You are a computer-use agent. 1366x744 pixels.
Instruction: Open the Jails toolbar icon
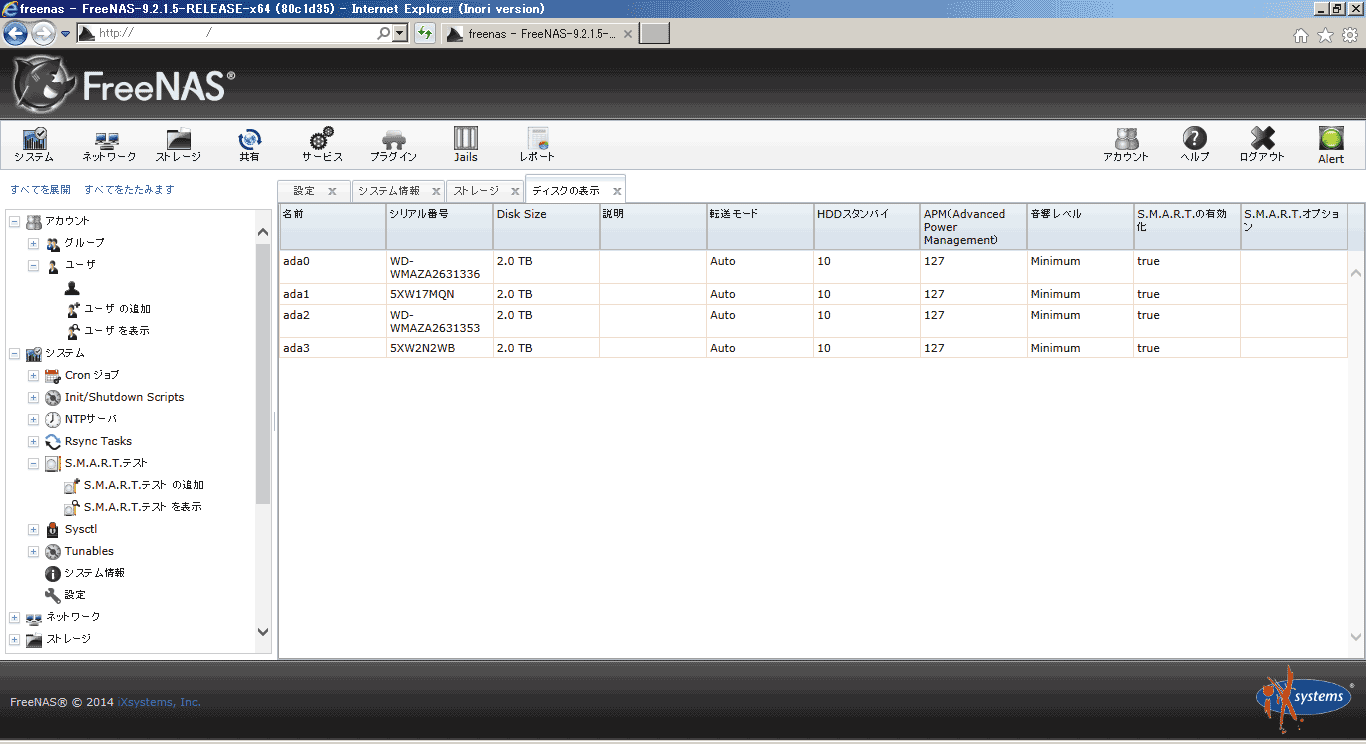(x=466, y=145)
